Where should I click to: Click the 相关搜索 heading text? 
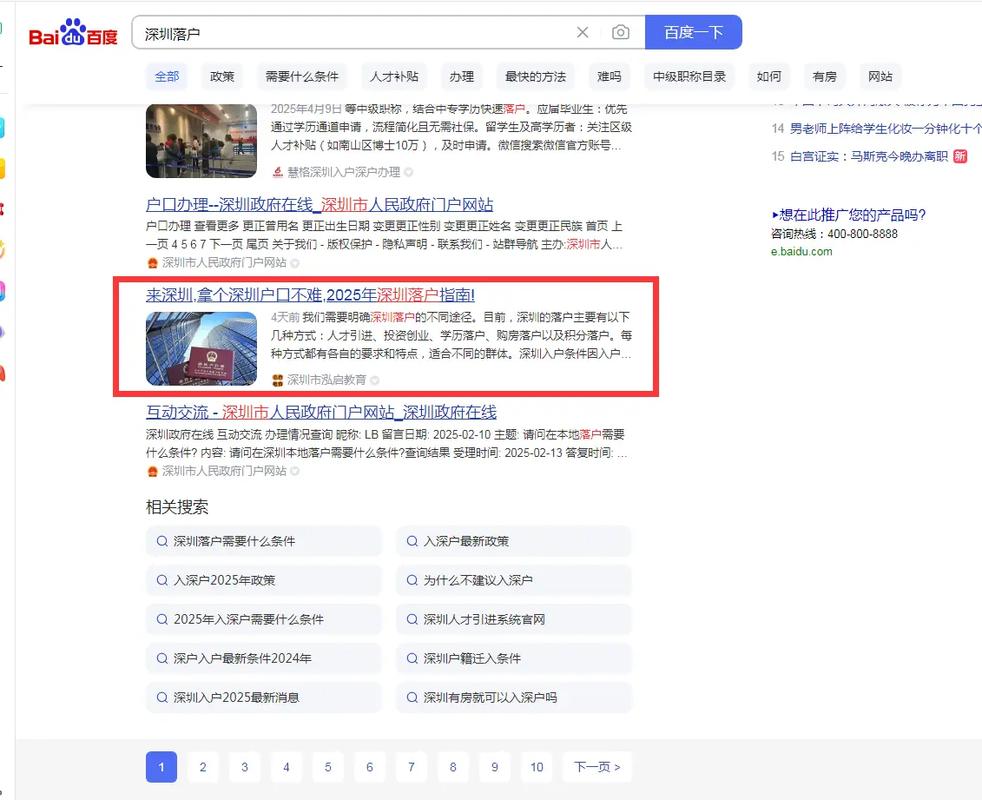[x=177, y=507]
